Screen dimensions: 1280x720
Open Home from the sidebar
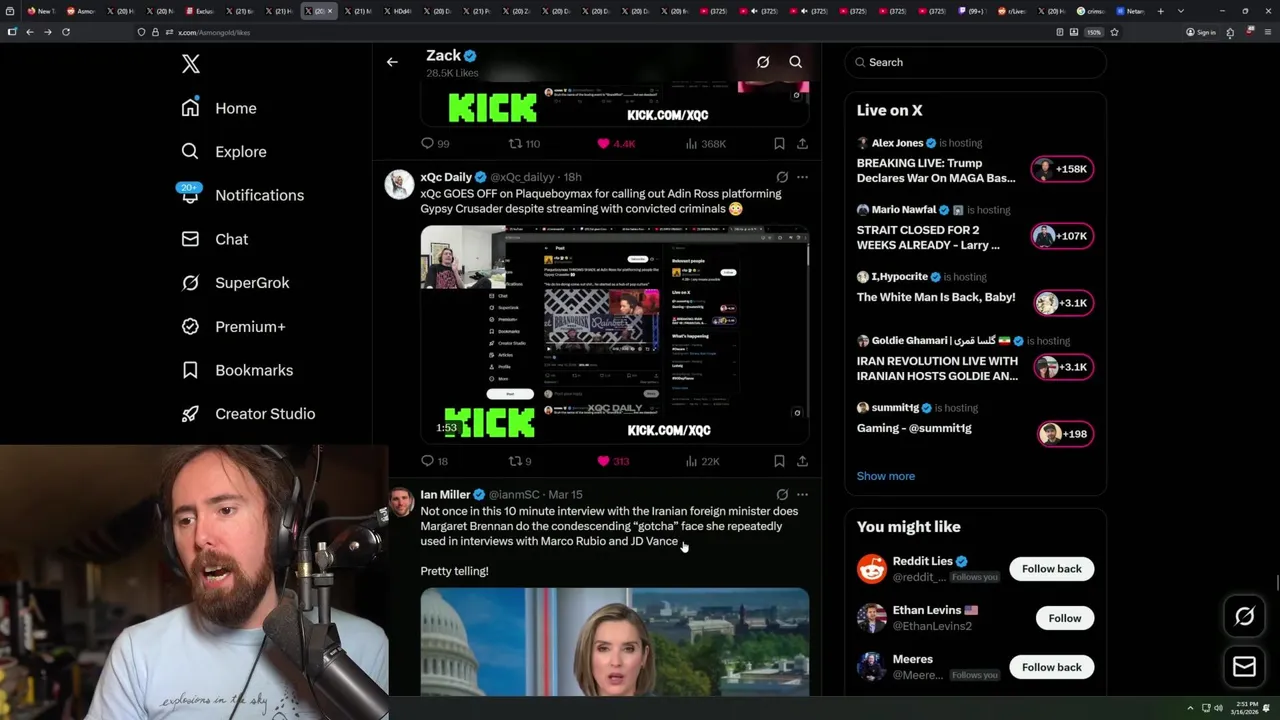tap(219, 108)
